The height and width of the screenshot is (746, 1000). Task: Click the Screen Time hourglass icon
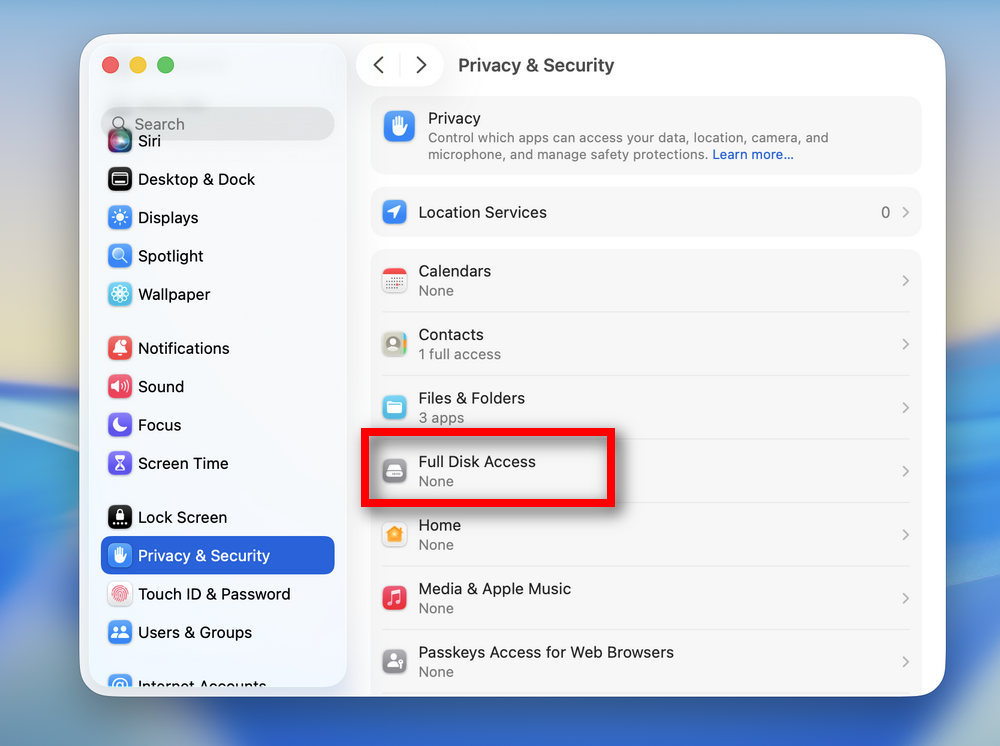pos(120,463)
